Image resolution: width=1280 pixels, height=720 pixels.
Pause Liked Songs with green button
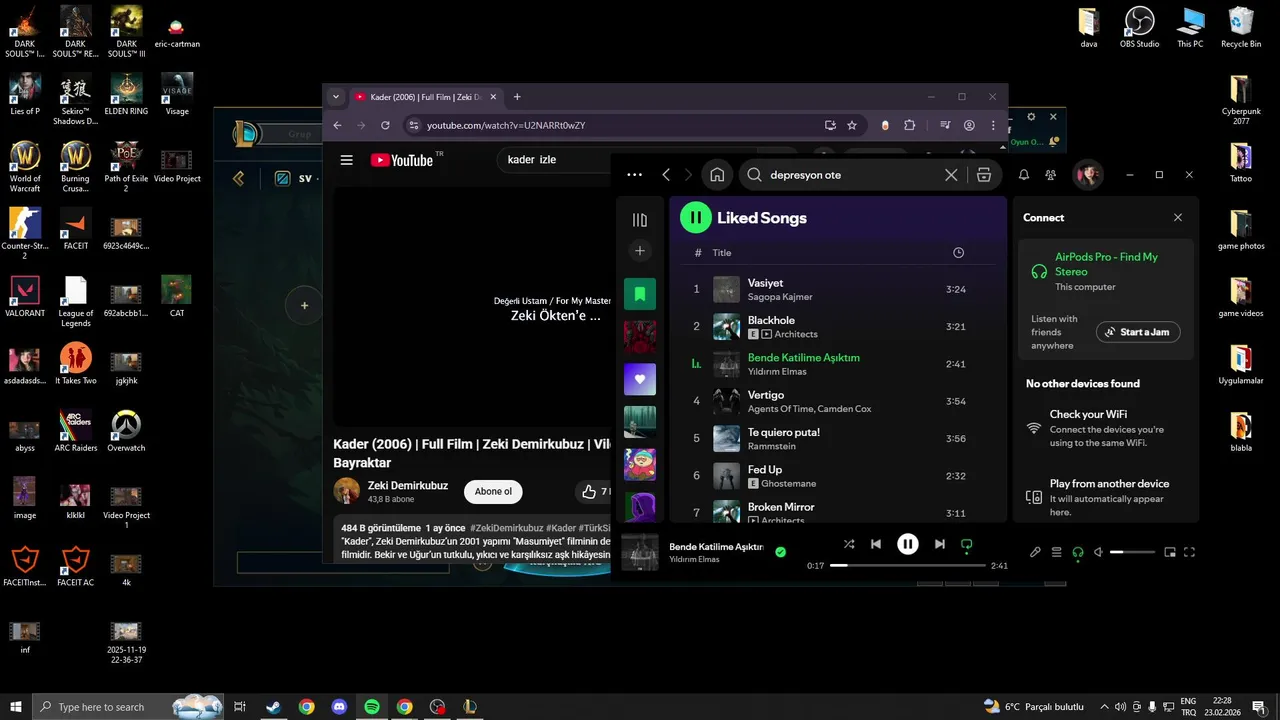coord(695,217)
